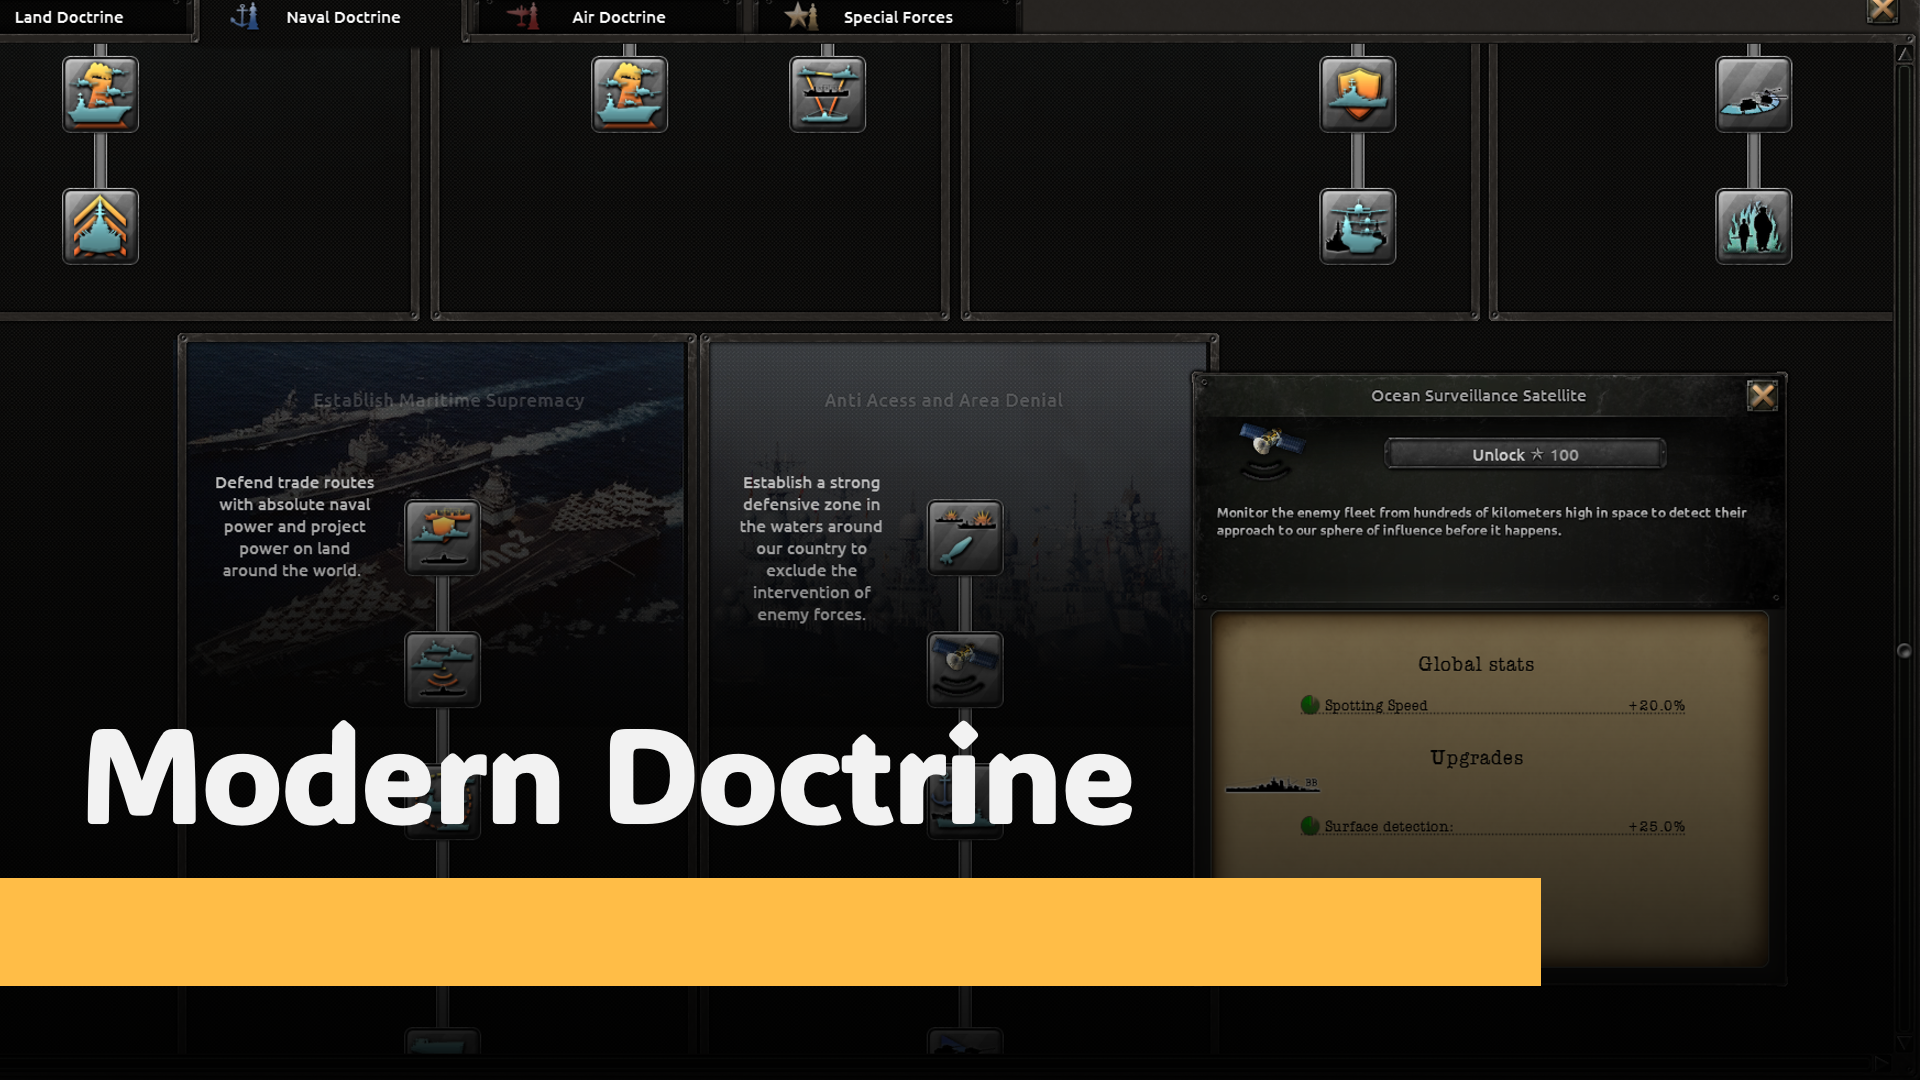Click the +25.0% surface detection value
Image resolution: width=1920 pixels, height=1080 pixels.
1656,826
